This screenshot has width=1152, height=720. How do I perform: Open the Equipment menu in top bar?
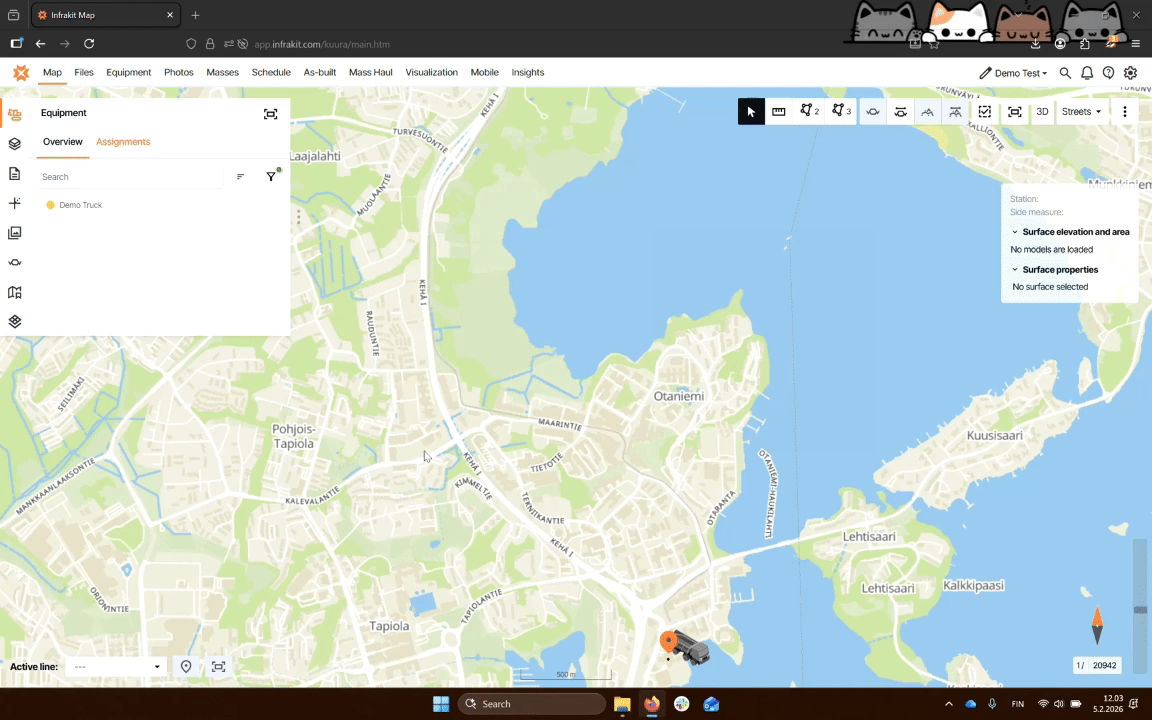(x=129, y=72)
